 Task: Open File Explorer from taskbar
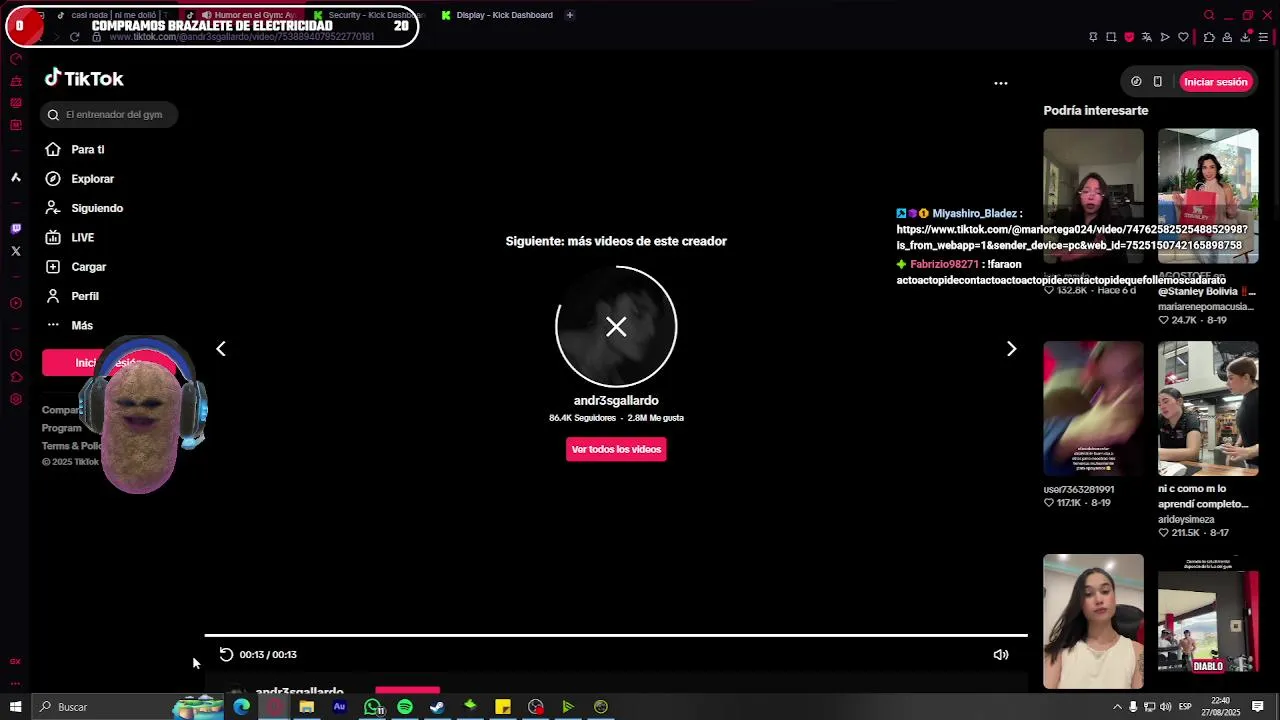307,707
